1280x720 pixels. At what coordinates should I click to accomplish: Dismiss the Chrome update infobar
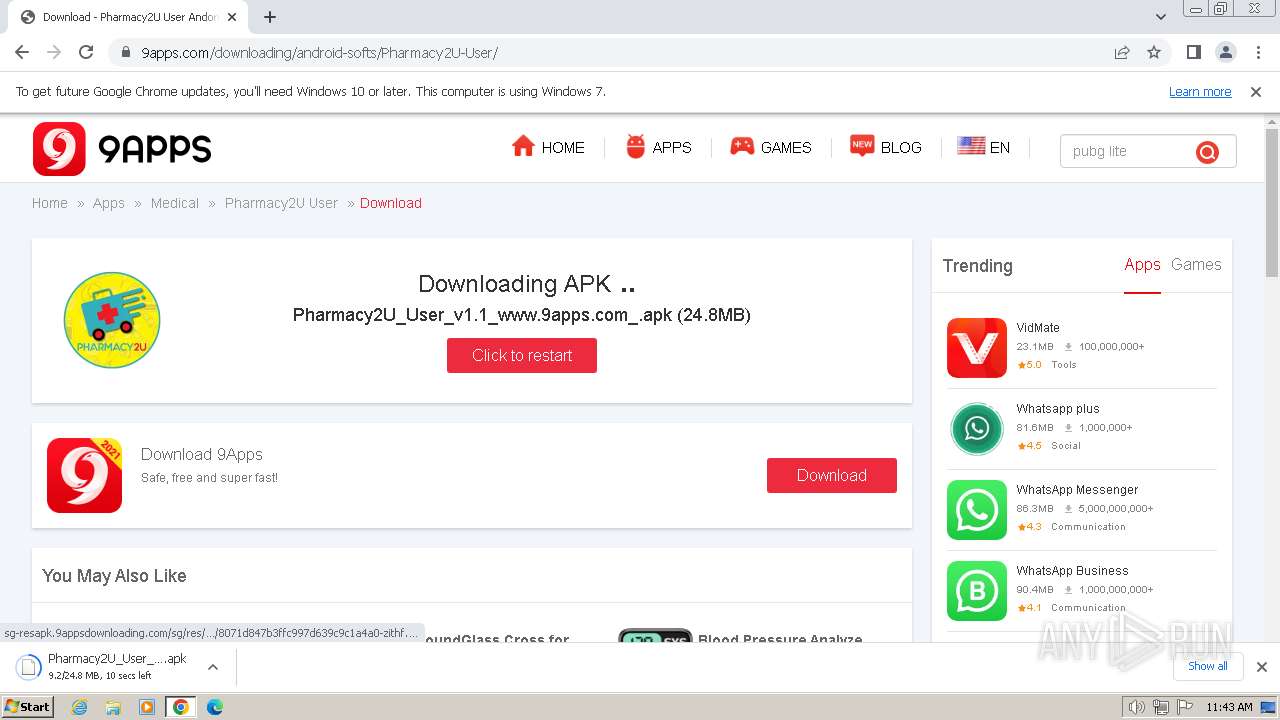point(1256,92)
